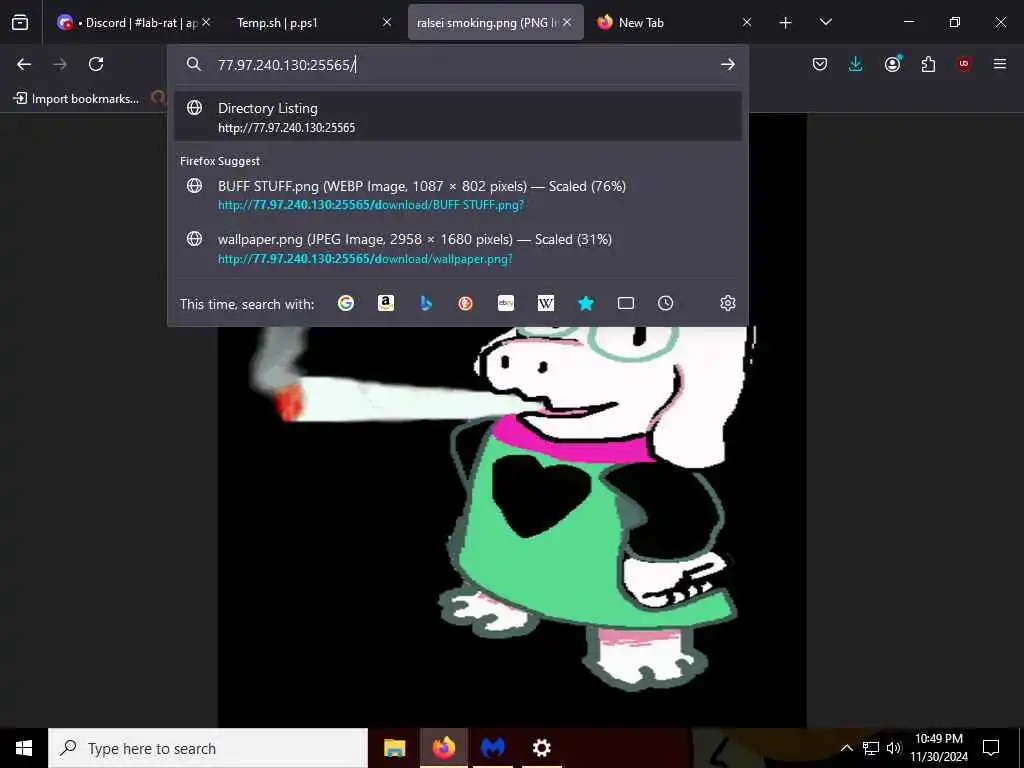Open the Firefox account icon
This screenshot has width=1024, height=768.
click(892, 64)
